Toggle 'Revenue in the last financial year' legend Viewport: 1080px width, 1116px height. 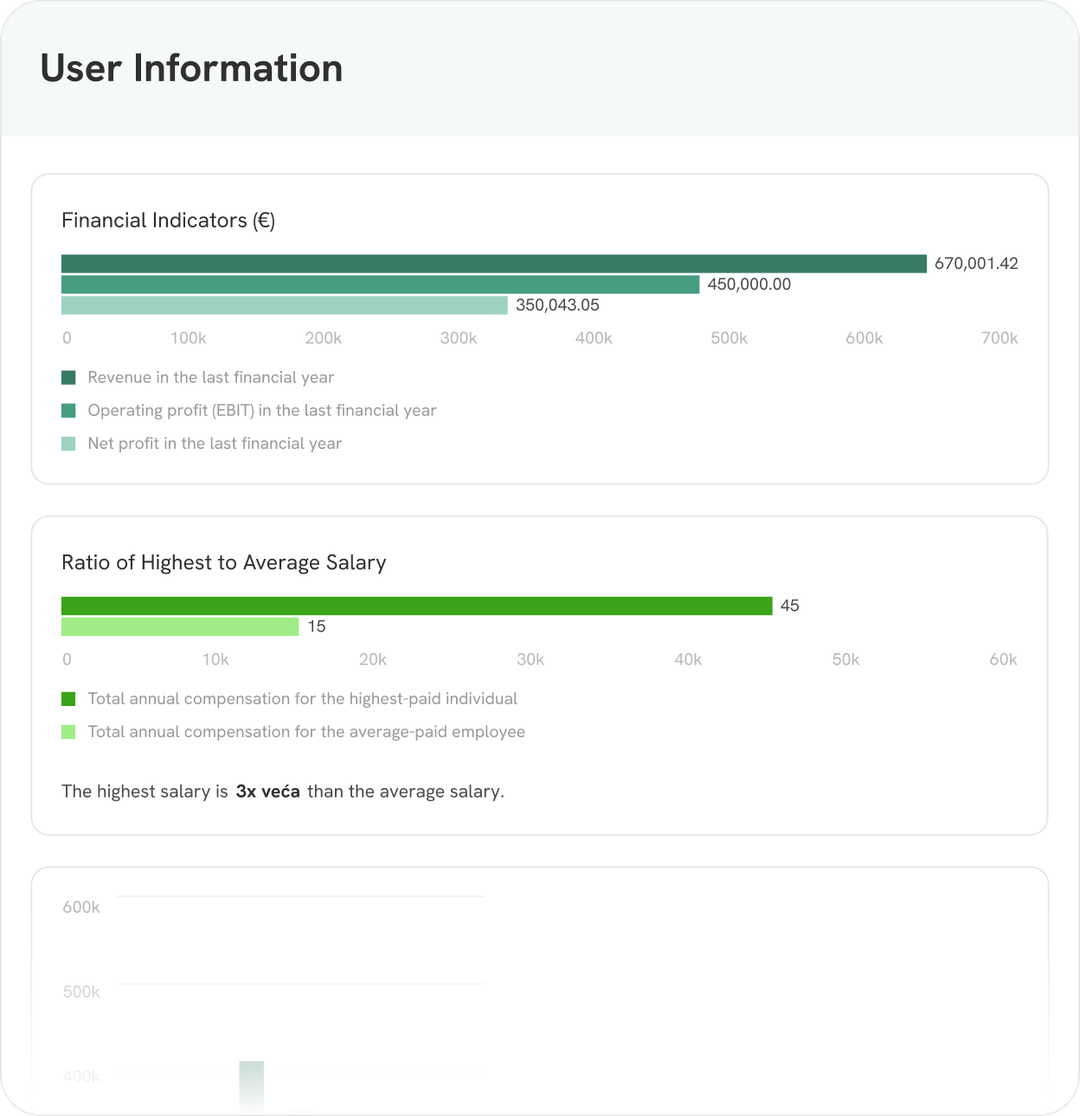pyautogui.click(x=211, y=377)
